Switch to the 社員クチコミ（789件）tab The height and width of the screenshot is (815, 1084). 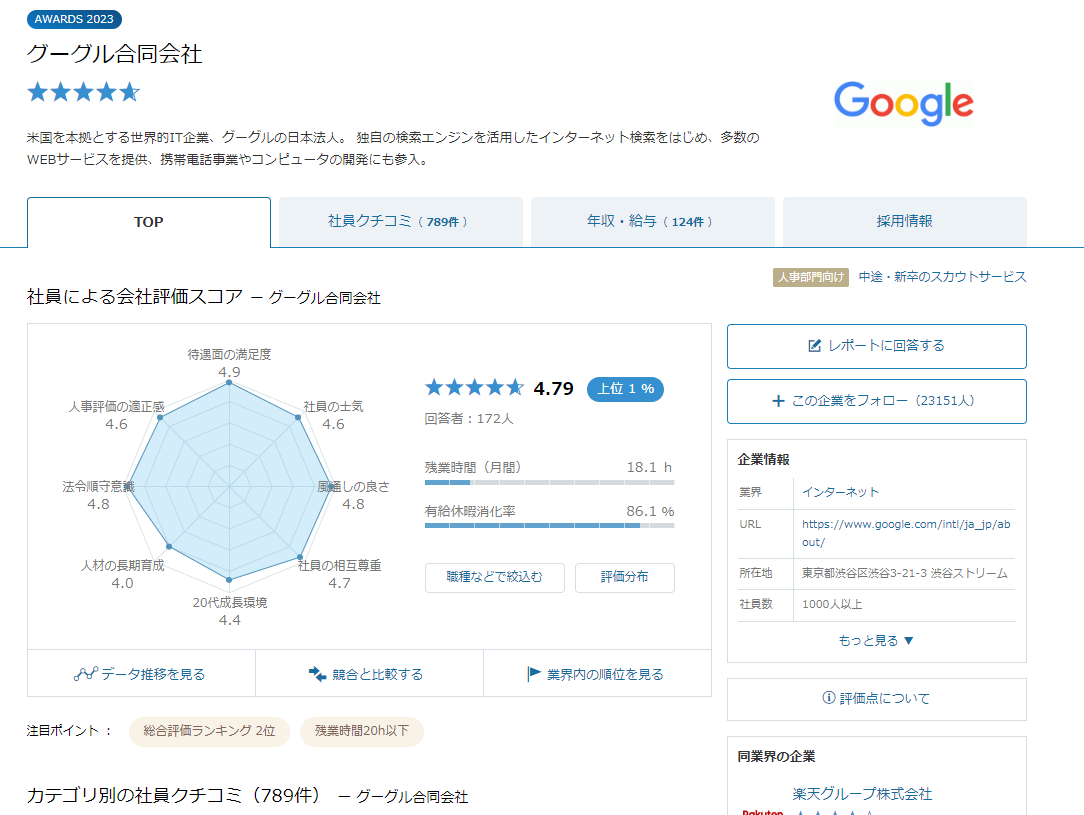tap(400, 221)
